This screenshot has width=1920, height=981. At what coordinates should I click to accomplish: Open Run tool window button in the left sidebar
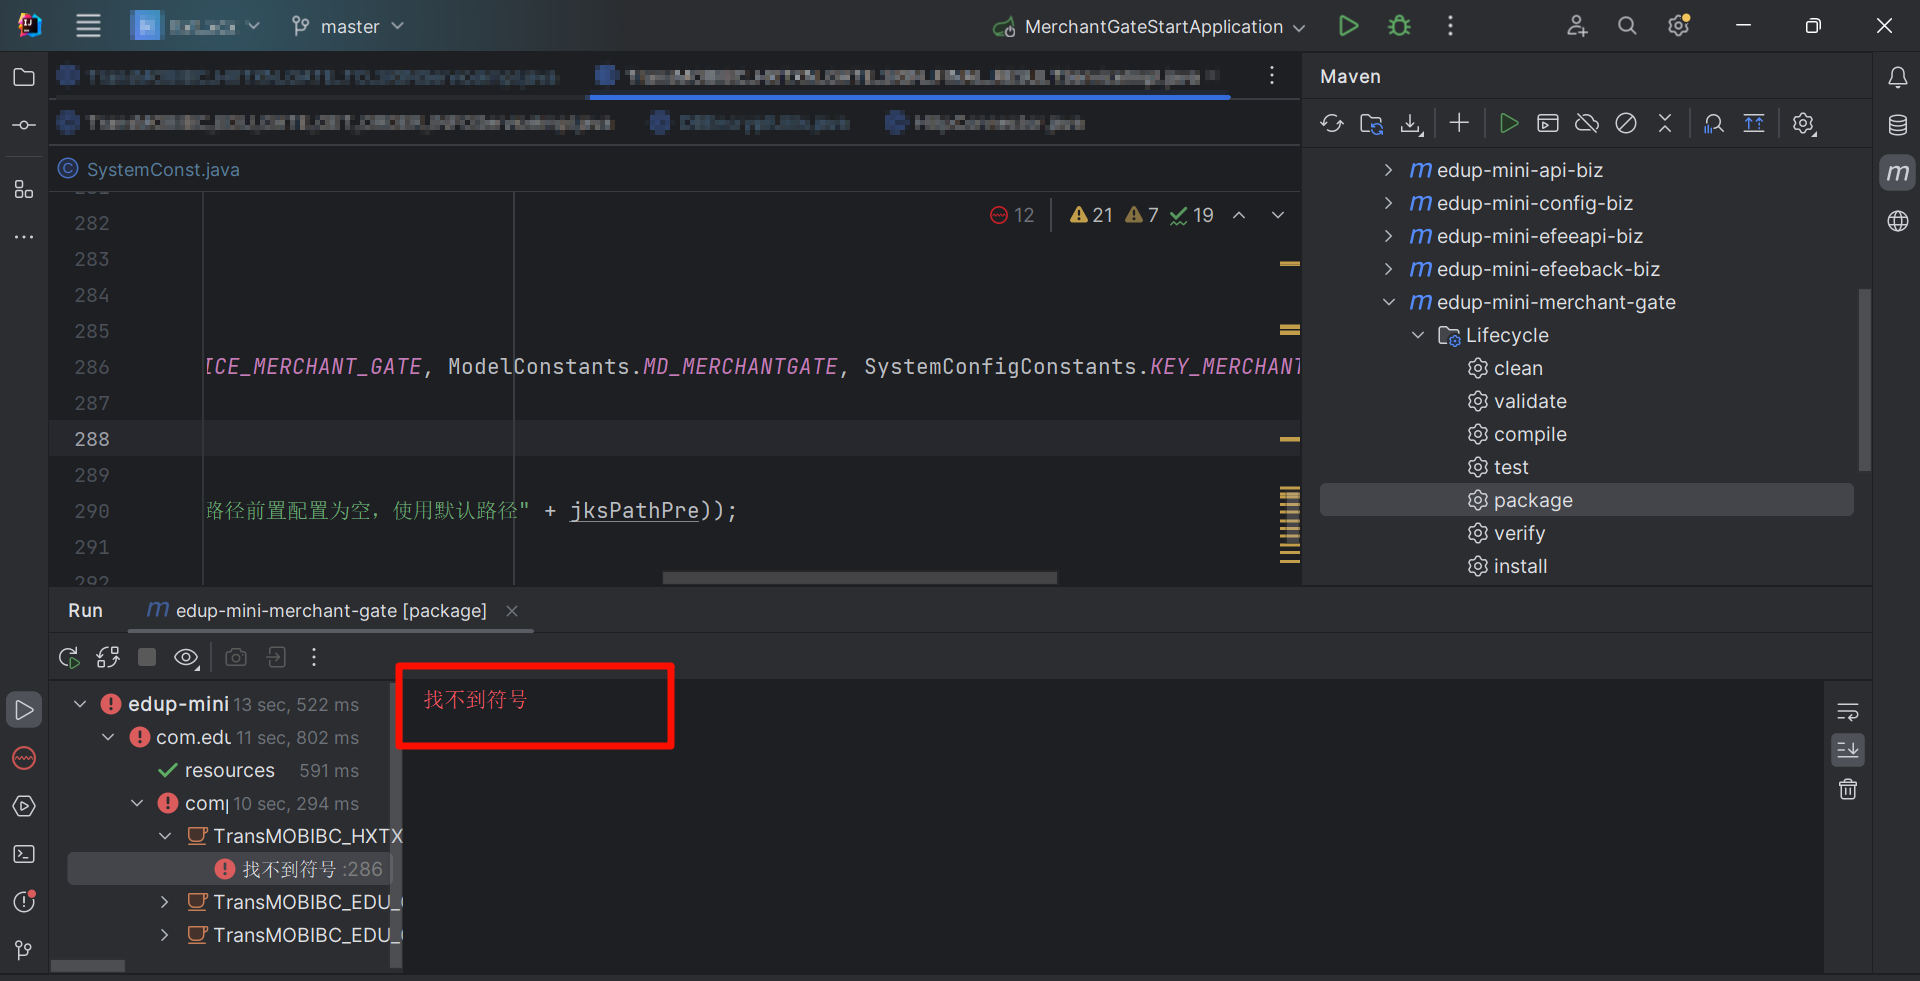pyautogui.click(x=24, y=710)
